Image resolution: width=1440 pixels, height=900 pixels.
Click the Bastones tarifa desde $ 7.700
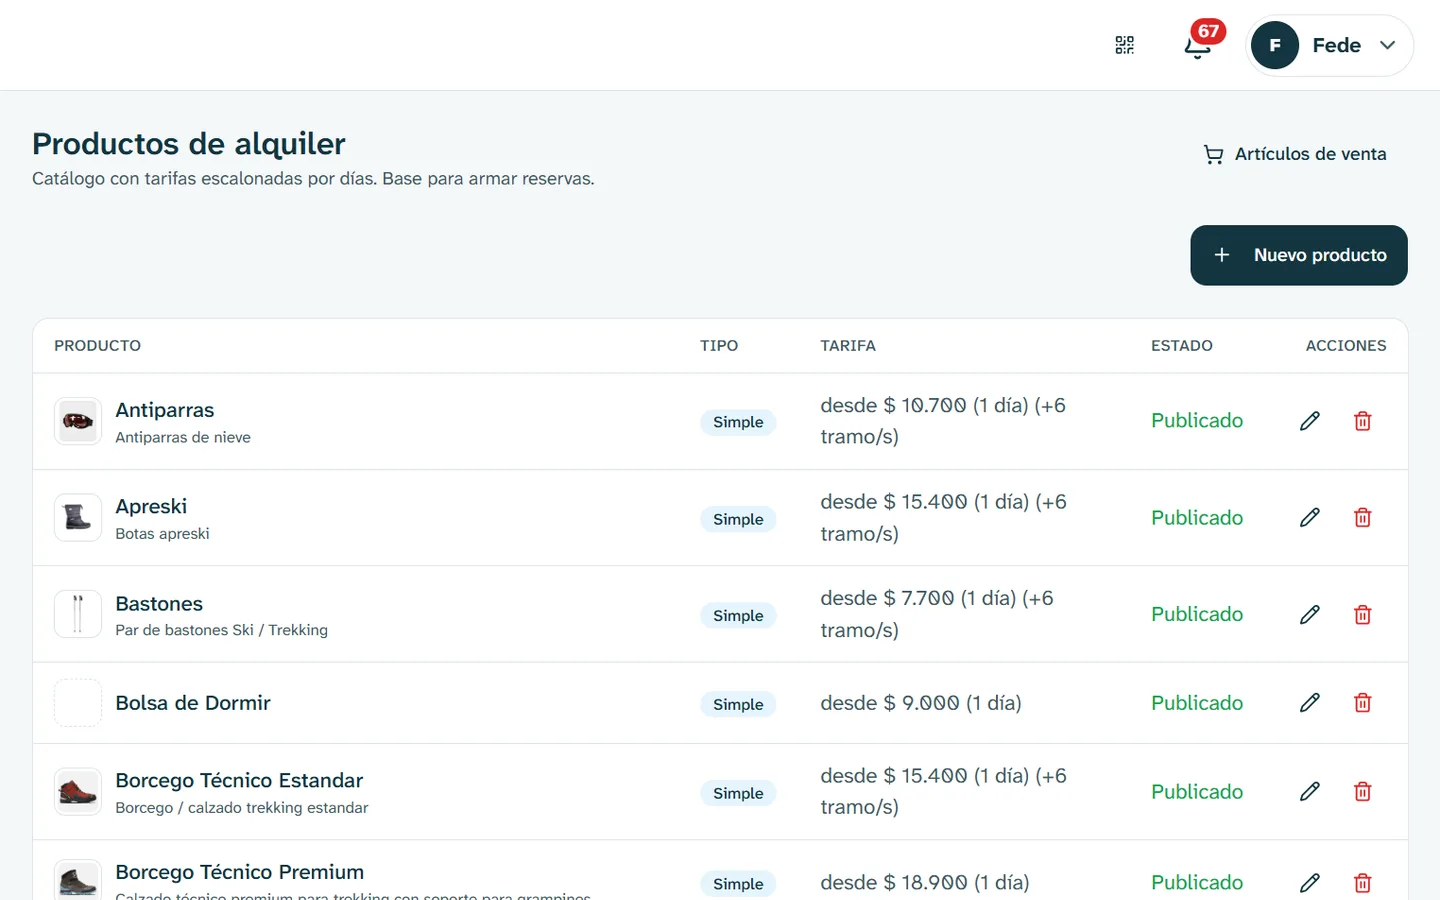coord(937,614)
